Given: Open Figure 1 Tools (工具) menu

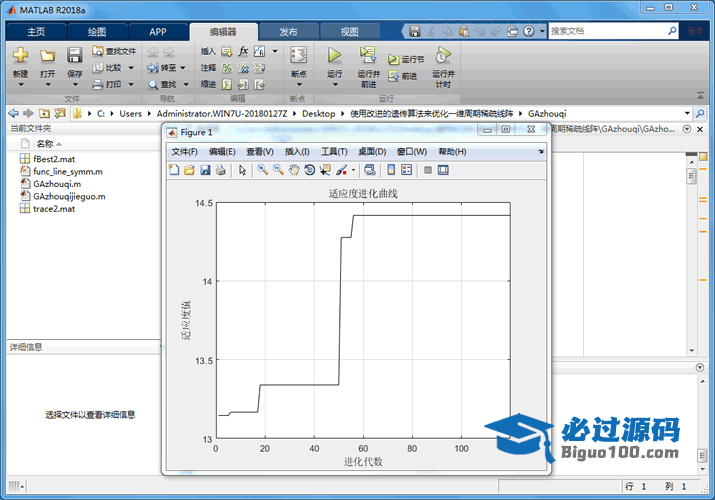Looking at the screenshot, I should pos(334,152).
